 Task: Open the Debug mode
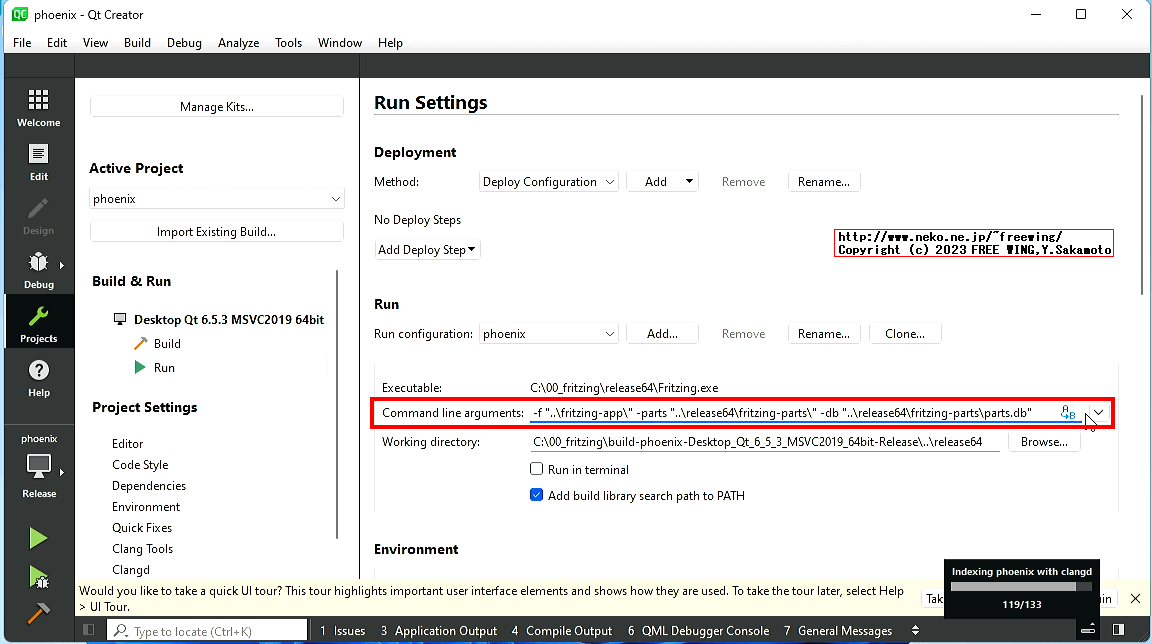pyautogui.click(x=38, y=270)
